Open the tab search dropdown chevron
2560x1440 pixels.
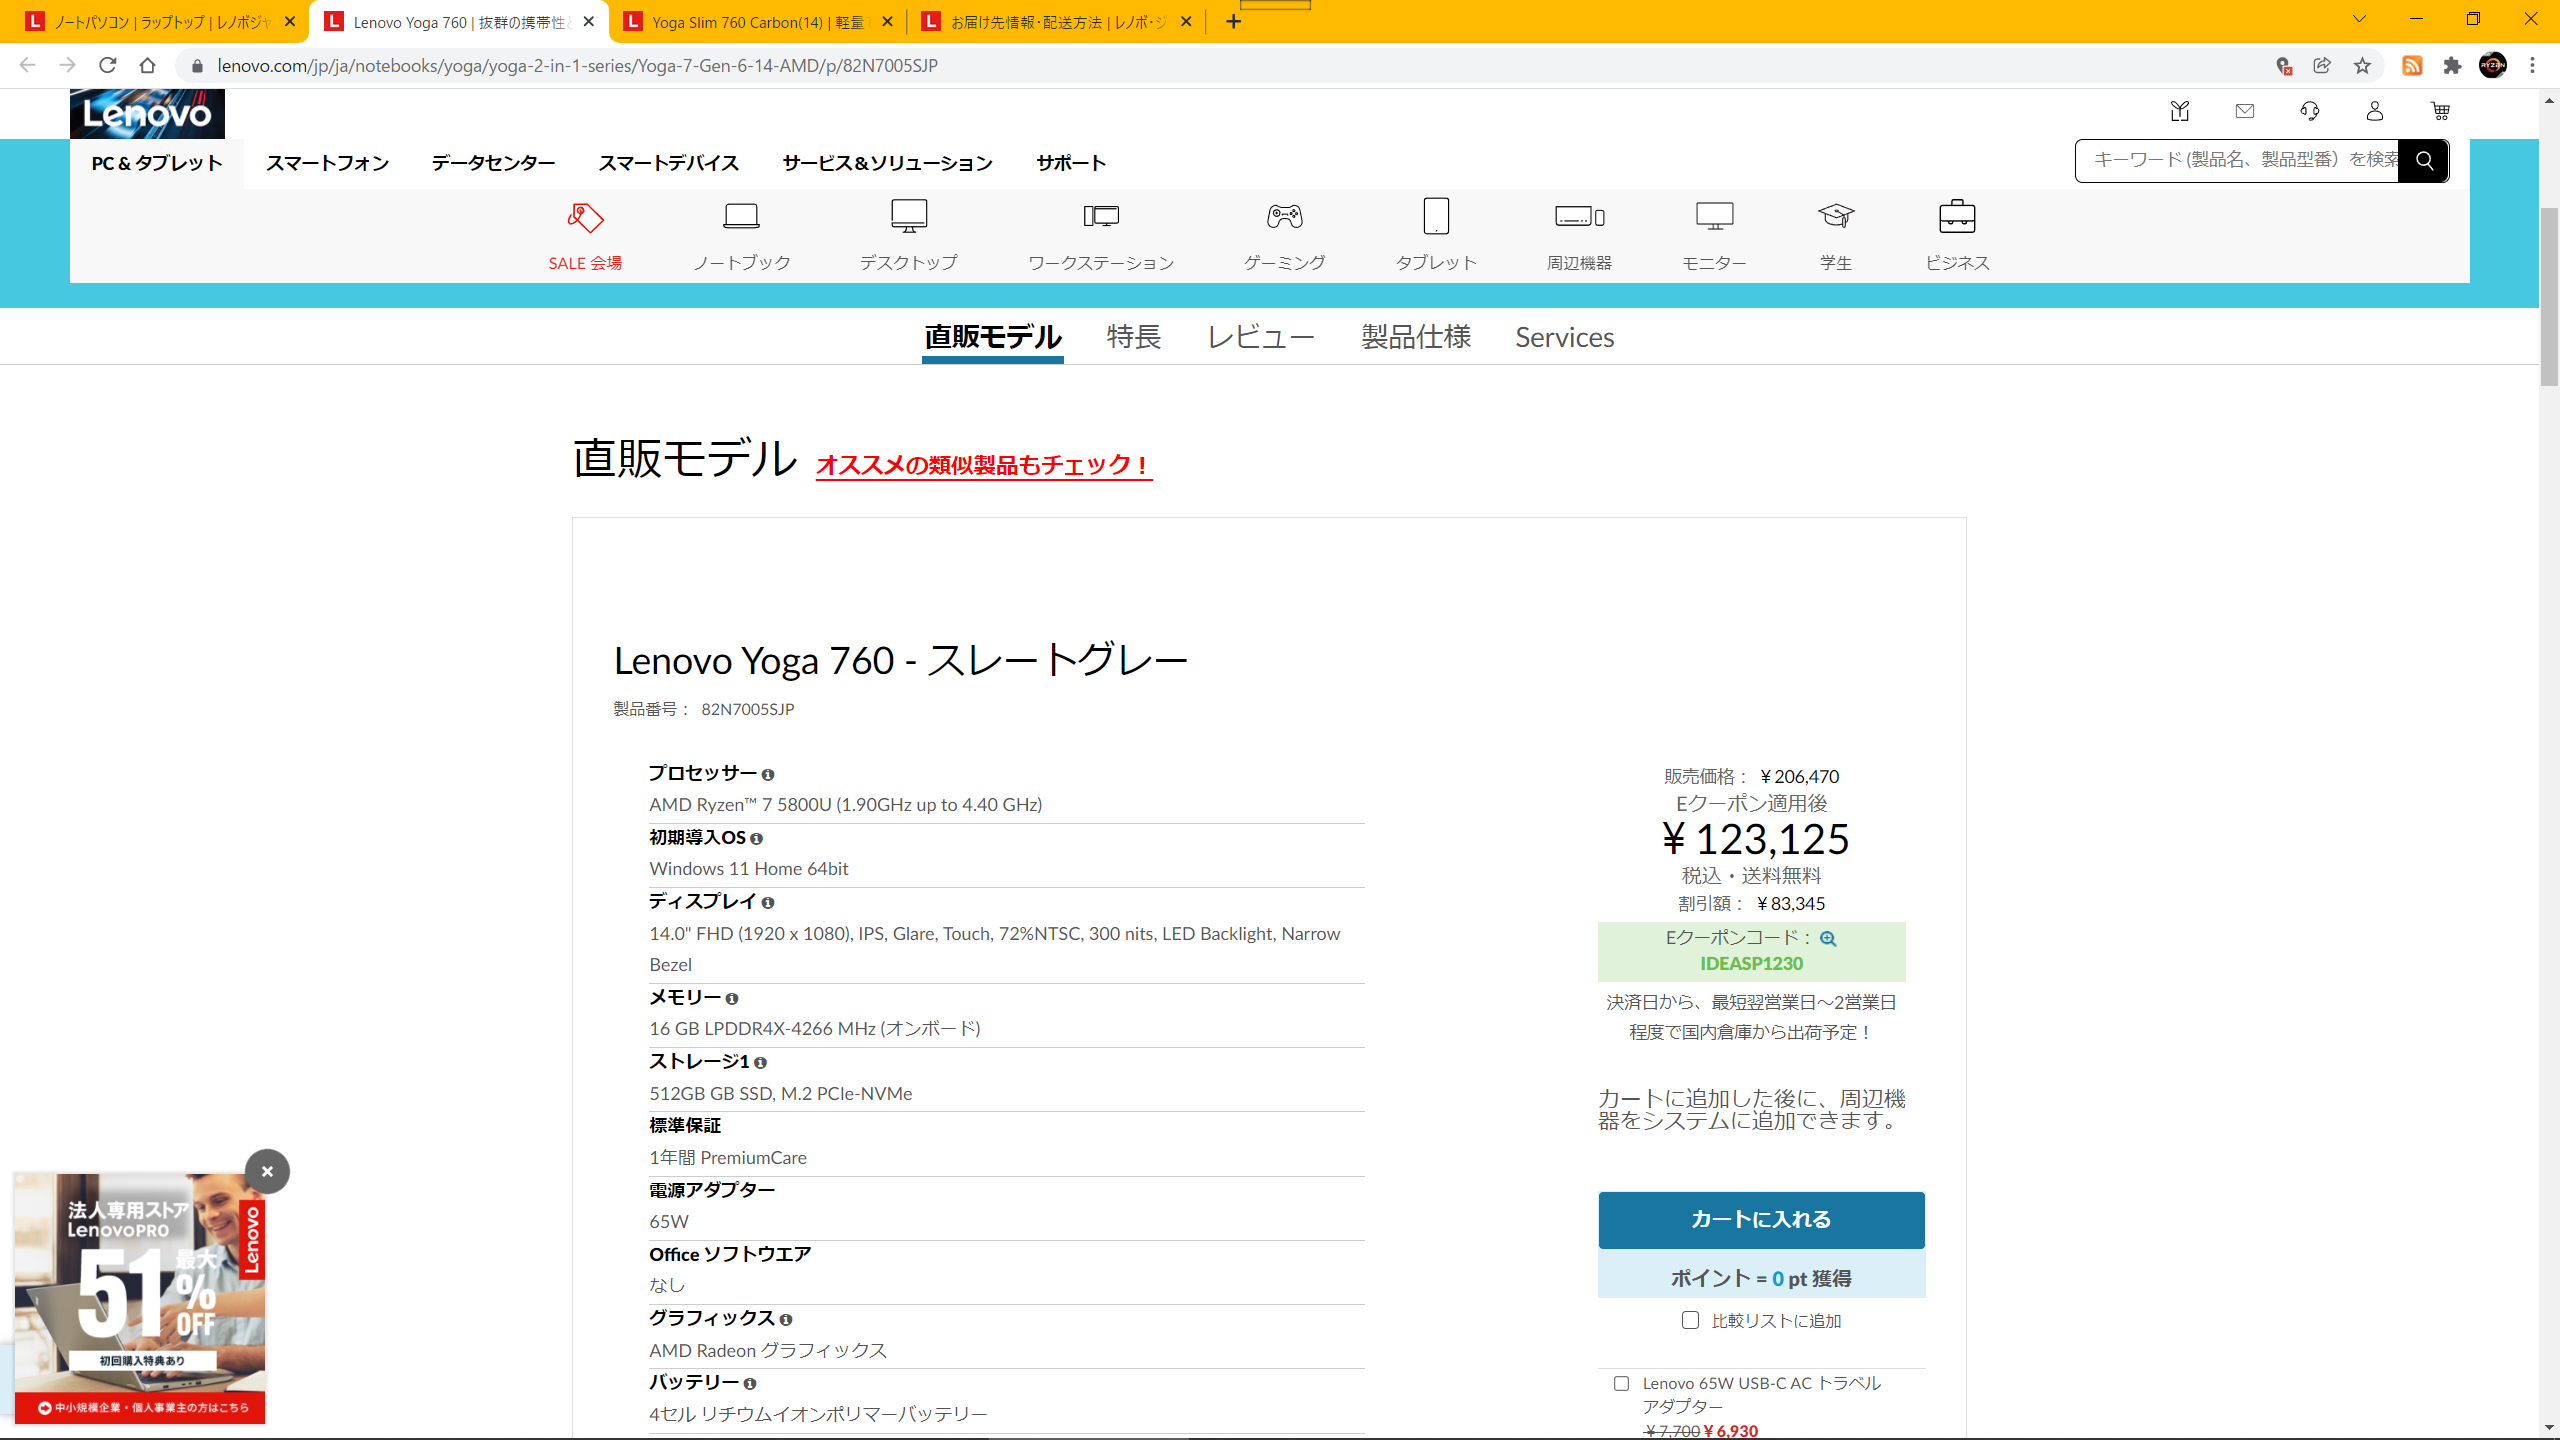pos(2359,19)
